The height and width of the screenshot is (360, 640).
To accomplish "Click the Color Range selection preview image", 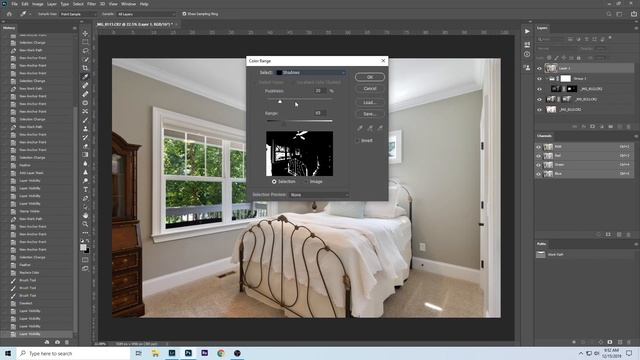I will pyautogui.click(x=299, y=153).
